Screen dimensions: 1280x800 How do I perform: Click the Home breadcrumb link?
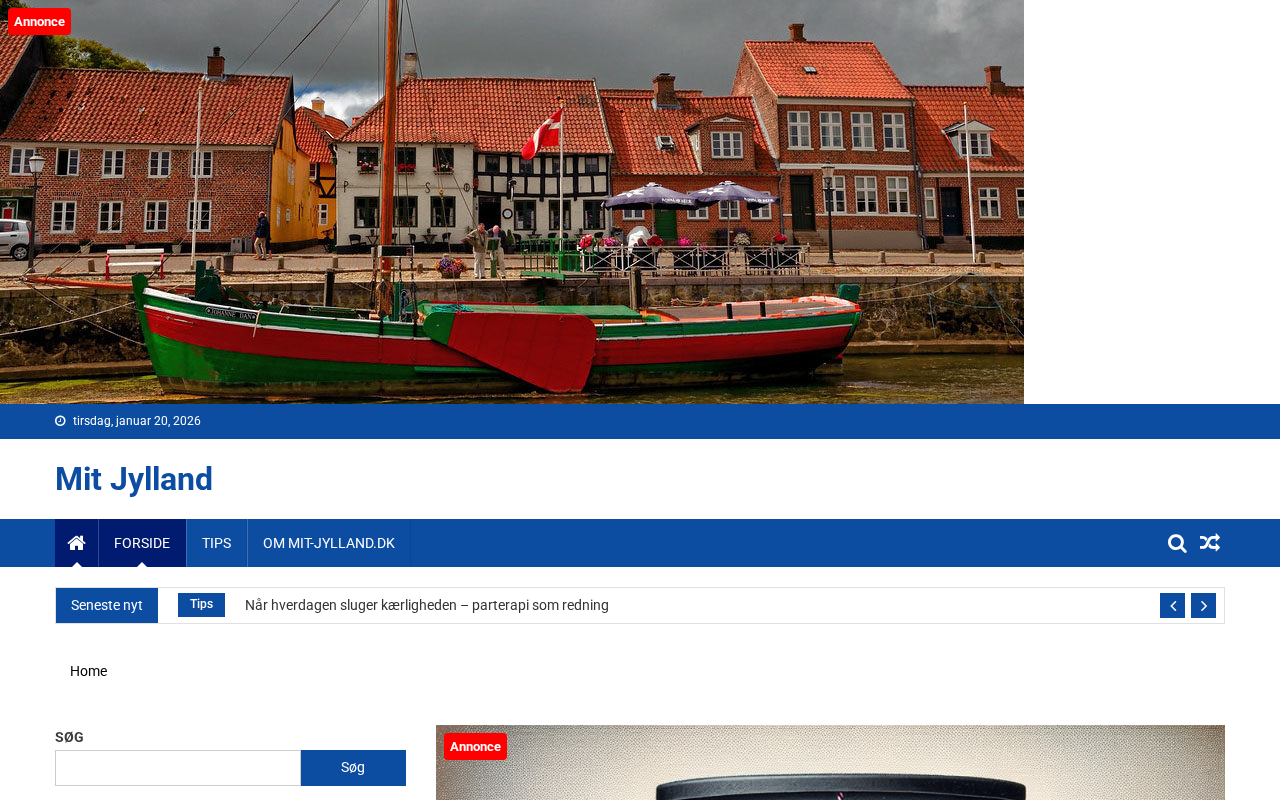[x=88, y=671]
